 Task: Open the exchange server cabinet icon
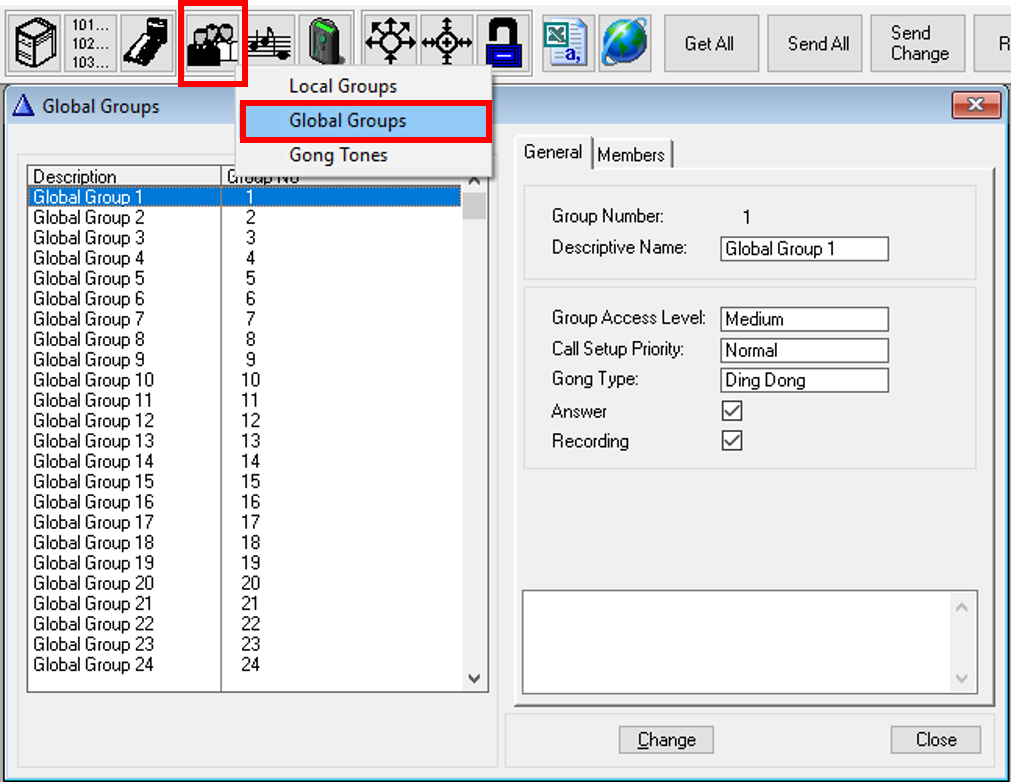tap(35, 43)
